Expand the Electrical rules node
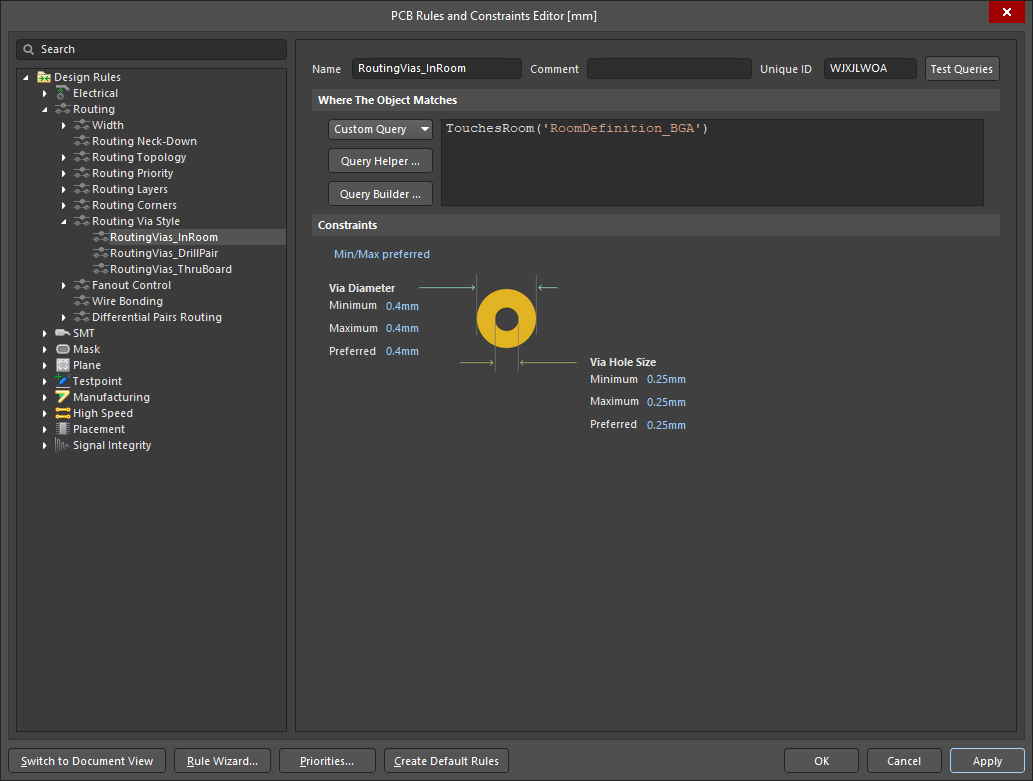The height and width of the screenshot is (781, 1033). click(45, 94)
